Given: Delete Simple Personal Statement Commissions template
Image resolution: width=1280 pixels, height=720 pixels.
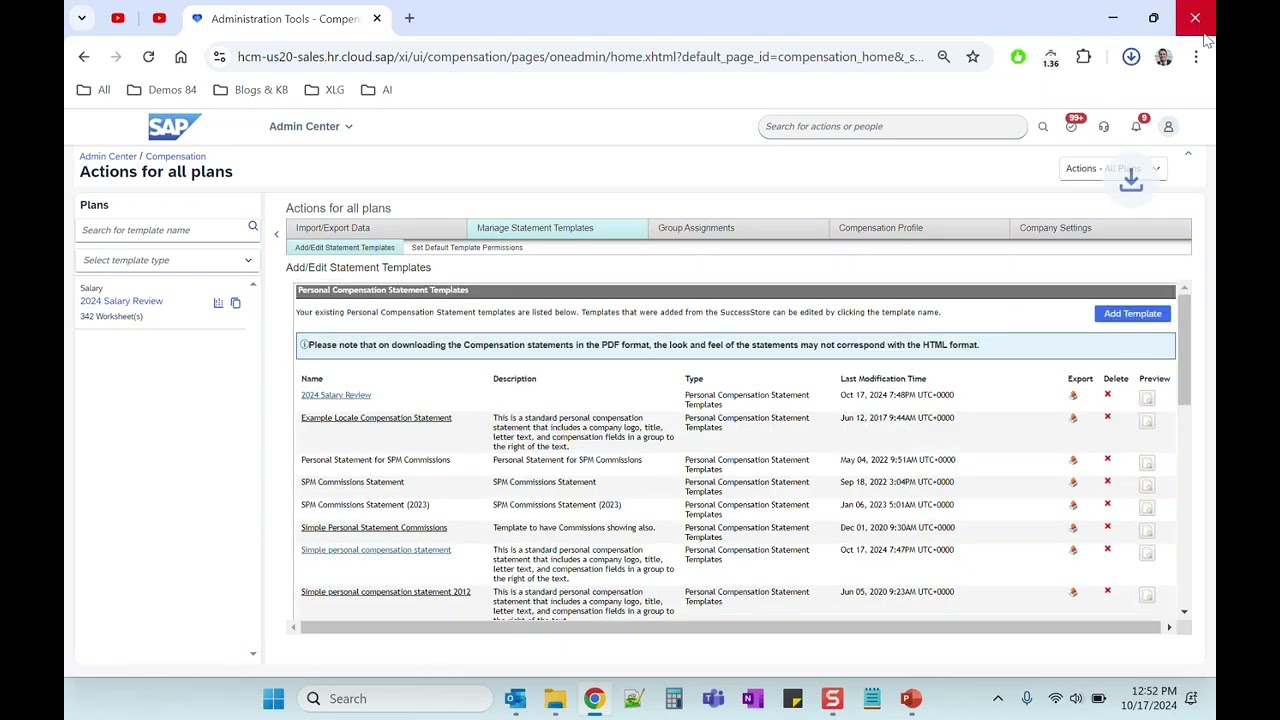Looking at the screenshot, I should (x=1107, y=527).
